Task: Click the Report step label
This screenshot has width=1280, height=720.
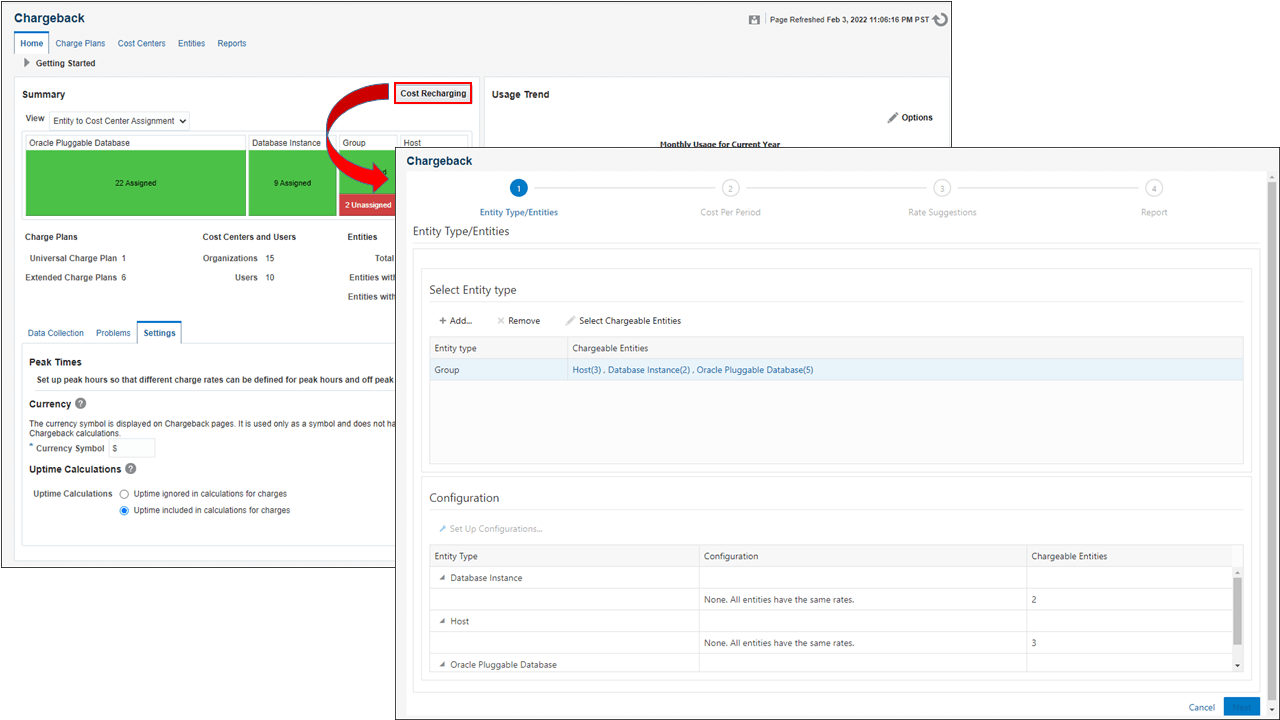Action: [x=1154, y=212]
